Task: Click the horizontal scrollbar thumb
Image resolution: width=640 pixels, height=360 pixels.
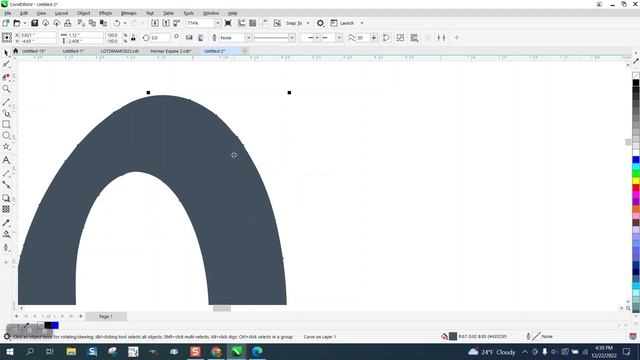Action: [222, 309]
